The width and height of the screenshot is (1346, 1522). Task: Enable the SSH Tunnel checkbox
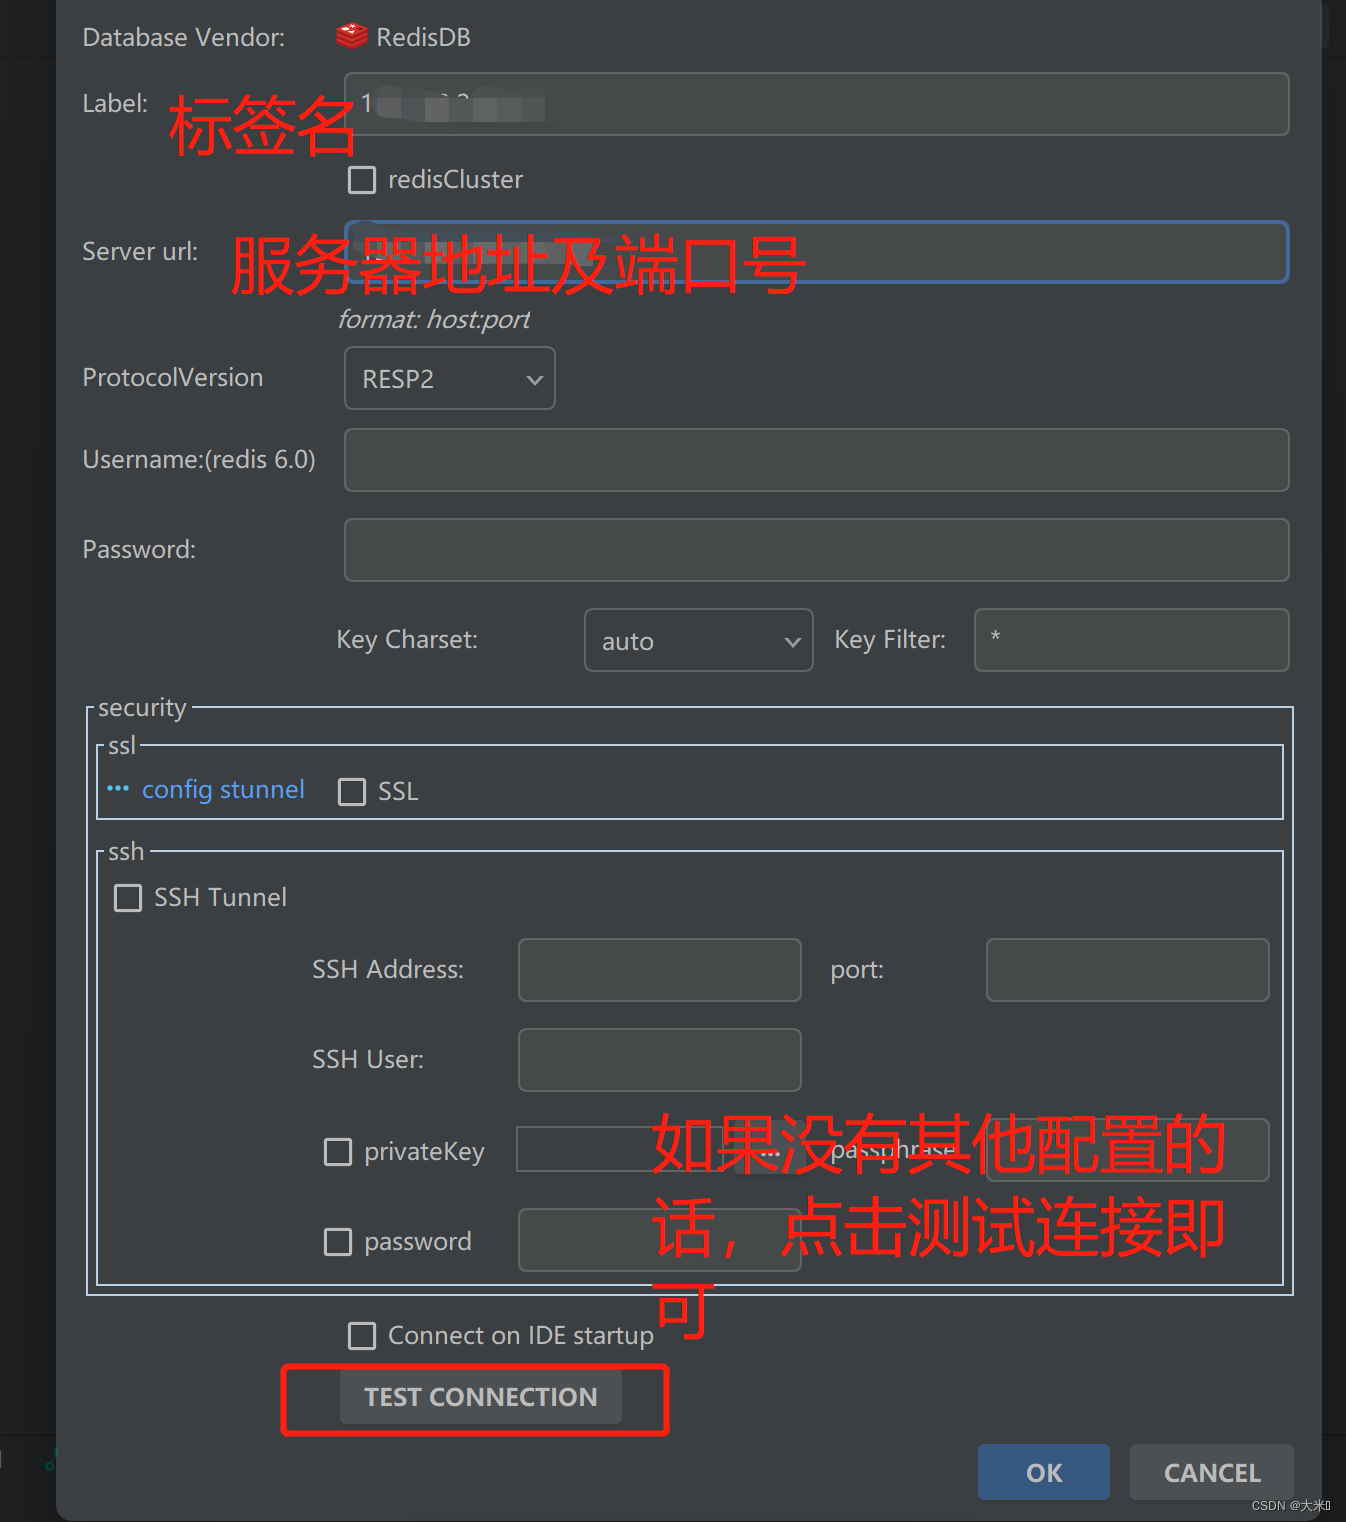128,898
